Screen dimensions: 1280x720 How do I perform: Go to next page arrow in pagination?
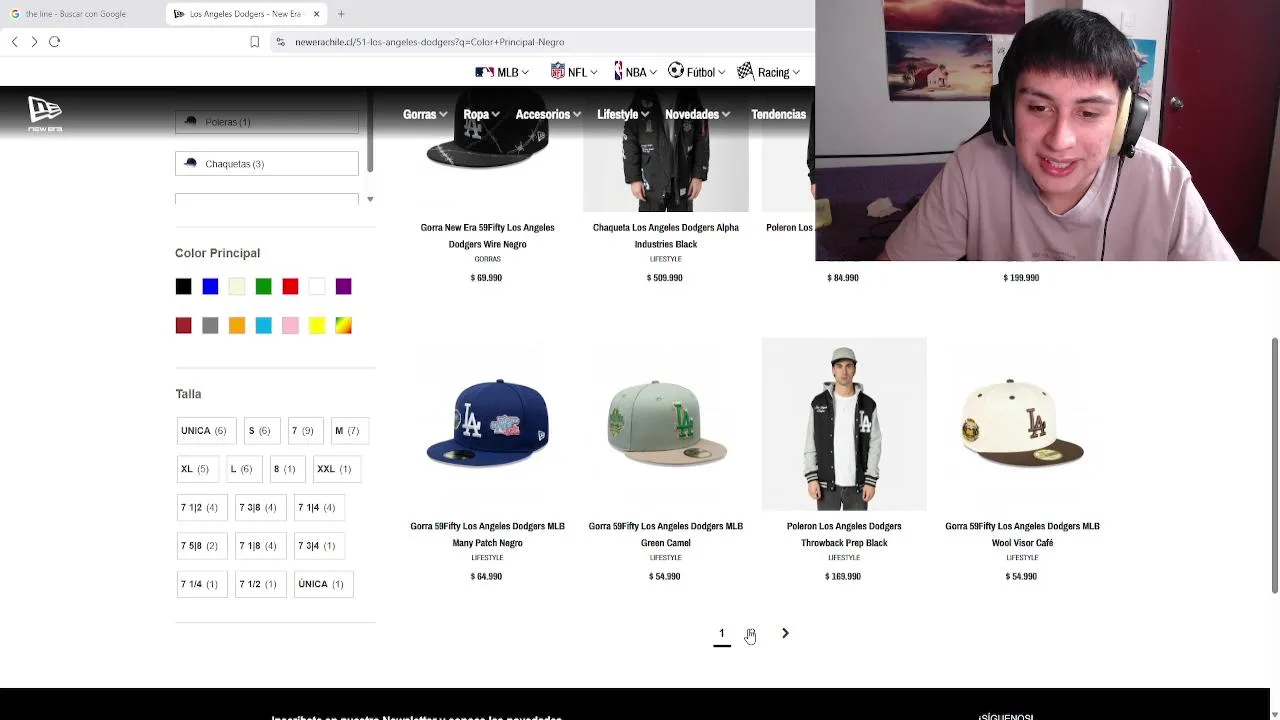(785, 633)
